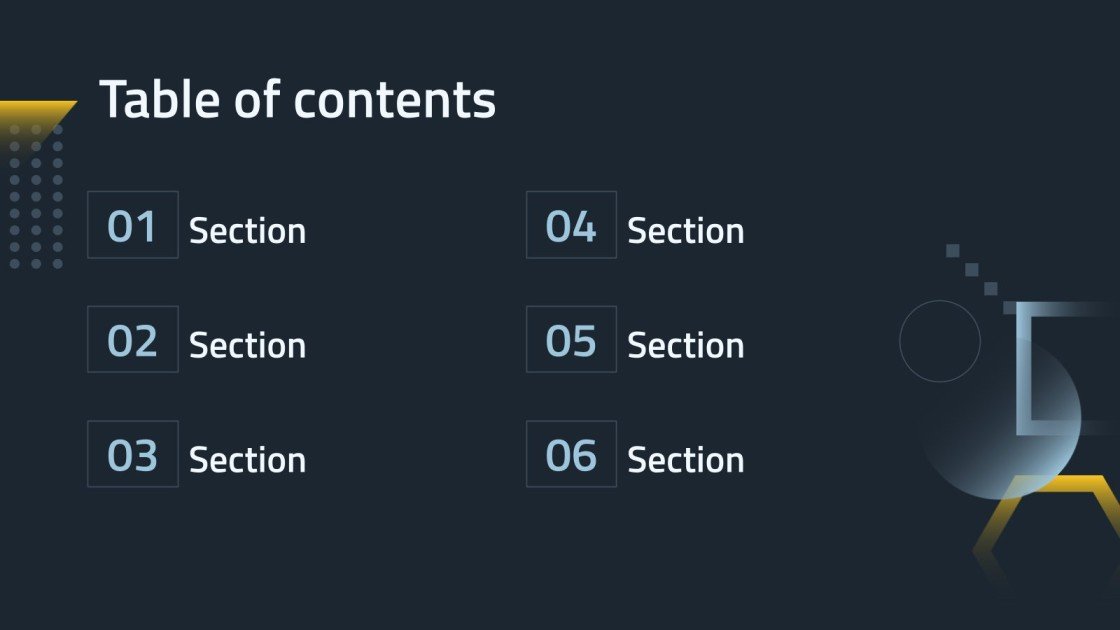Select the 01 number box
Image resolution: width=1120 pixels, height=630 pixels.
point(133,226)
